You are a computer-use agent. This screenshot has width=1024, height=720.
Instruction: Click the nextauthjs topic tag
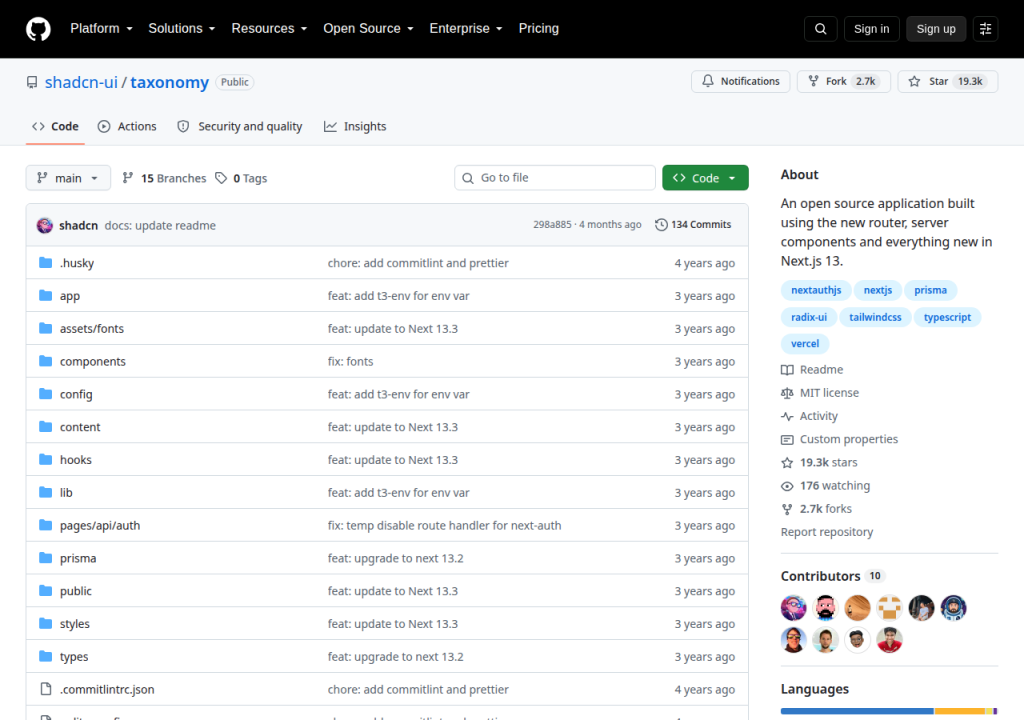pyautogui.click(x=816, y=290)
